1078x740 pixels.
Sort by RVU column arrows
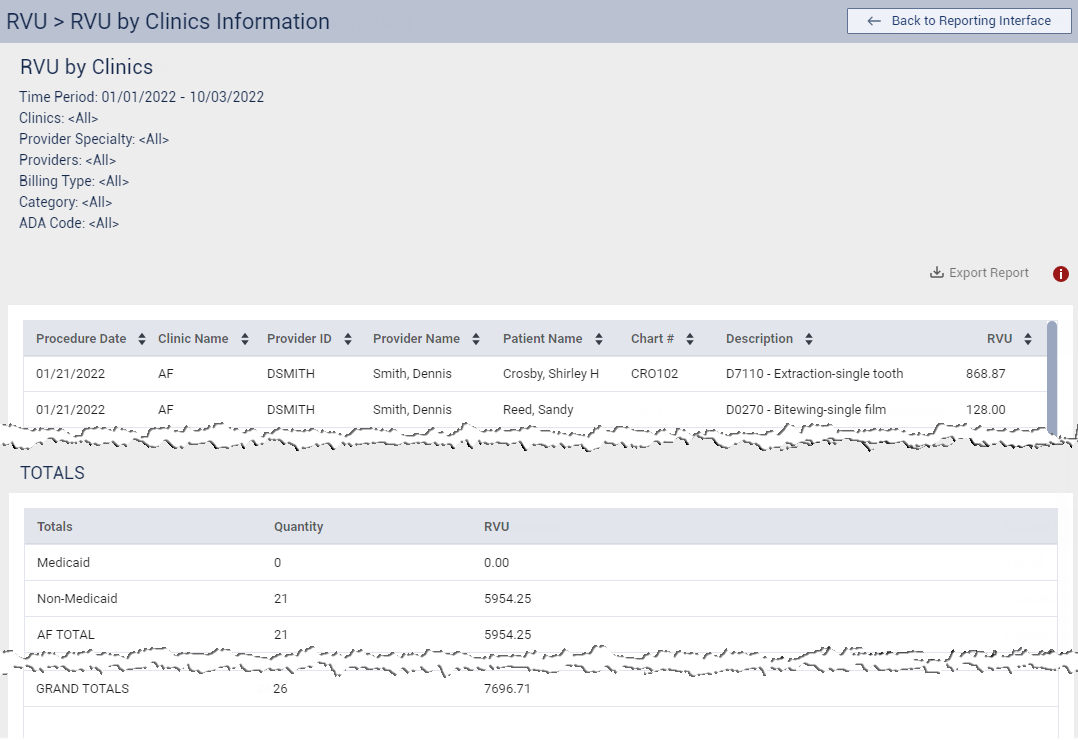coord(1028,339)
